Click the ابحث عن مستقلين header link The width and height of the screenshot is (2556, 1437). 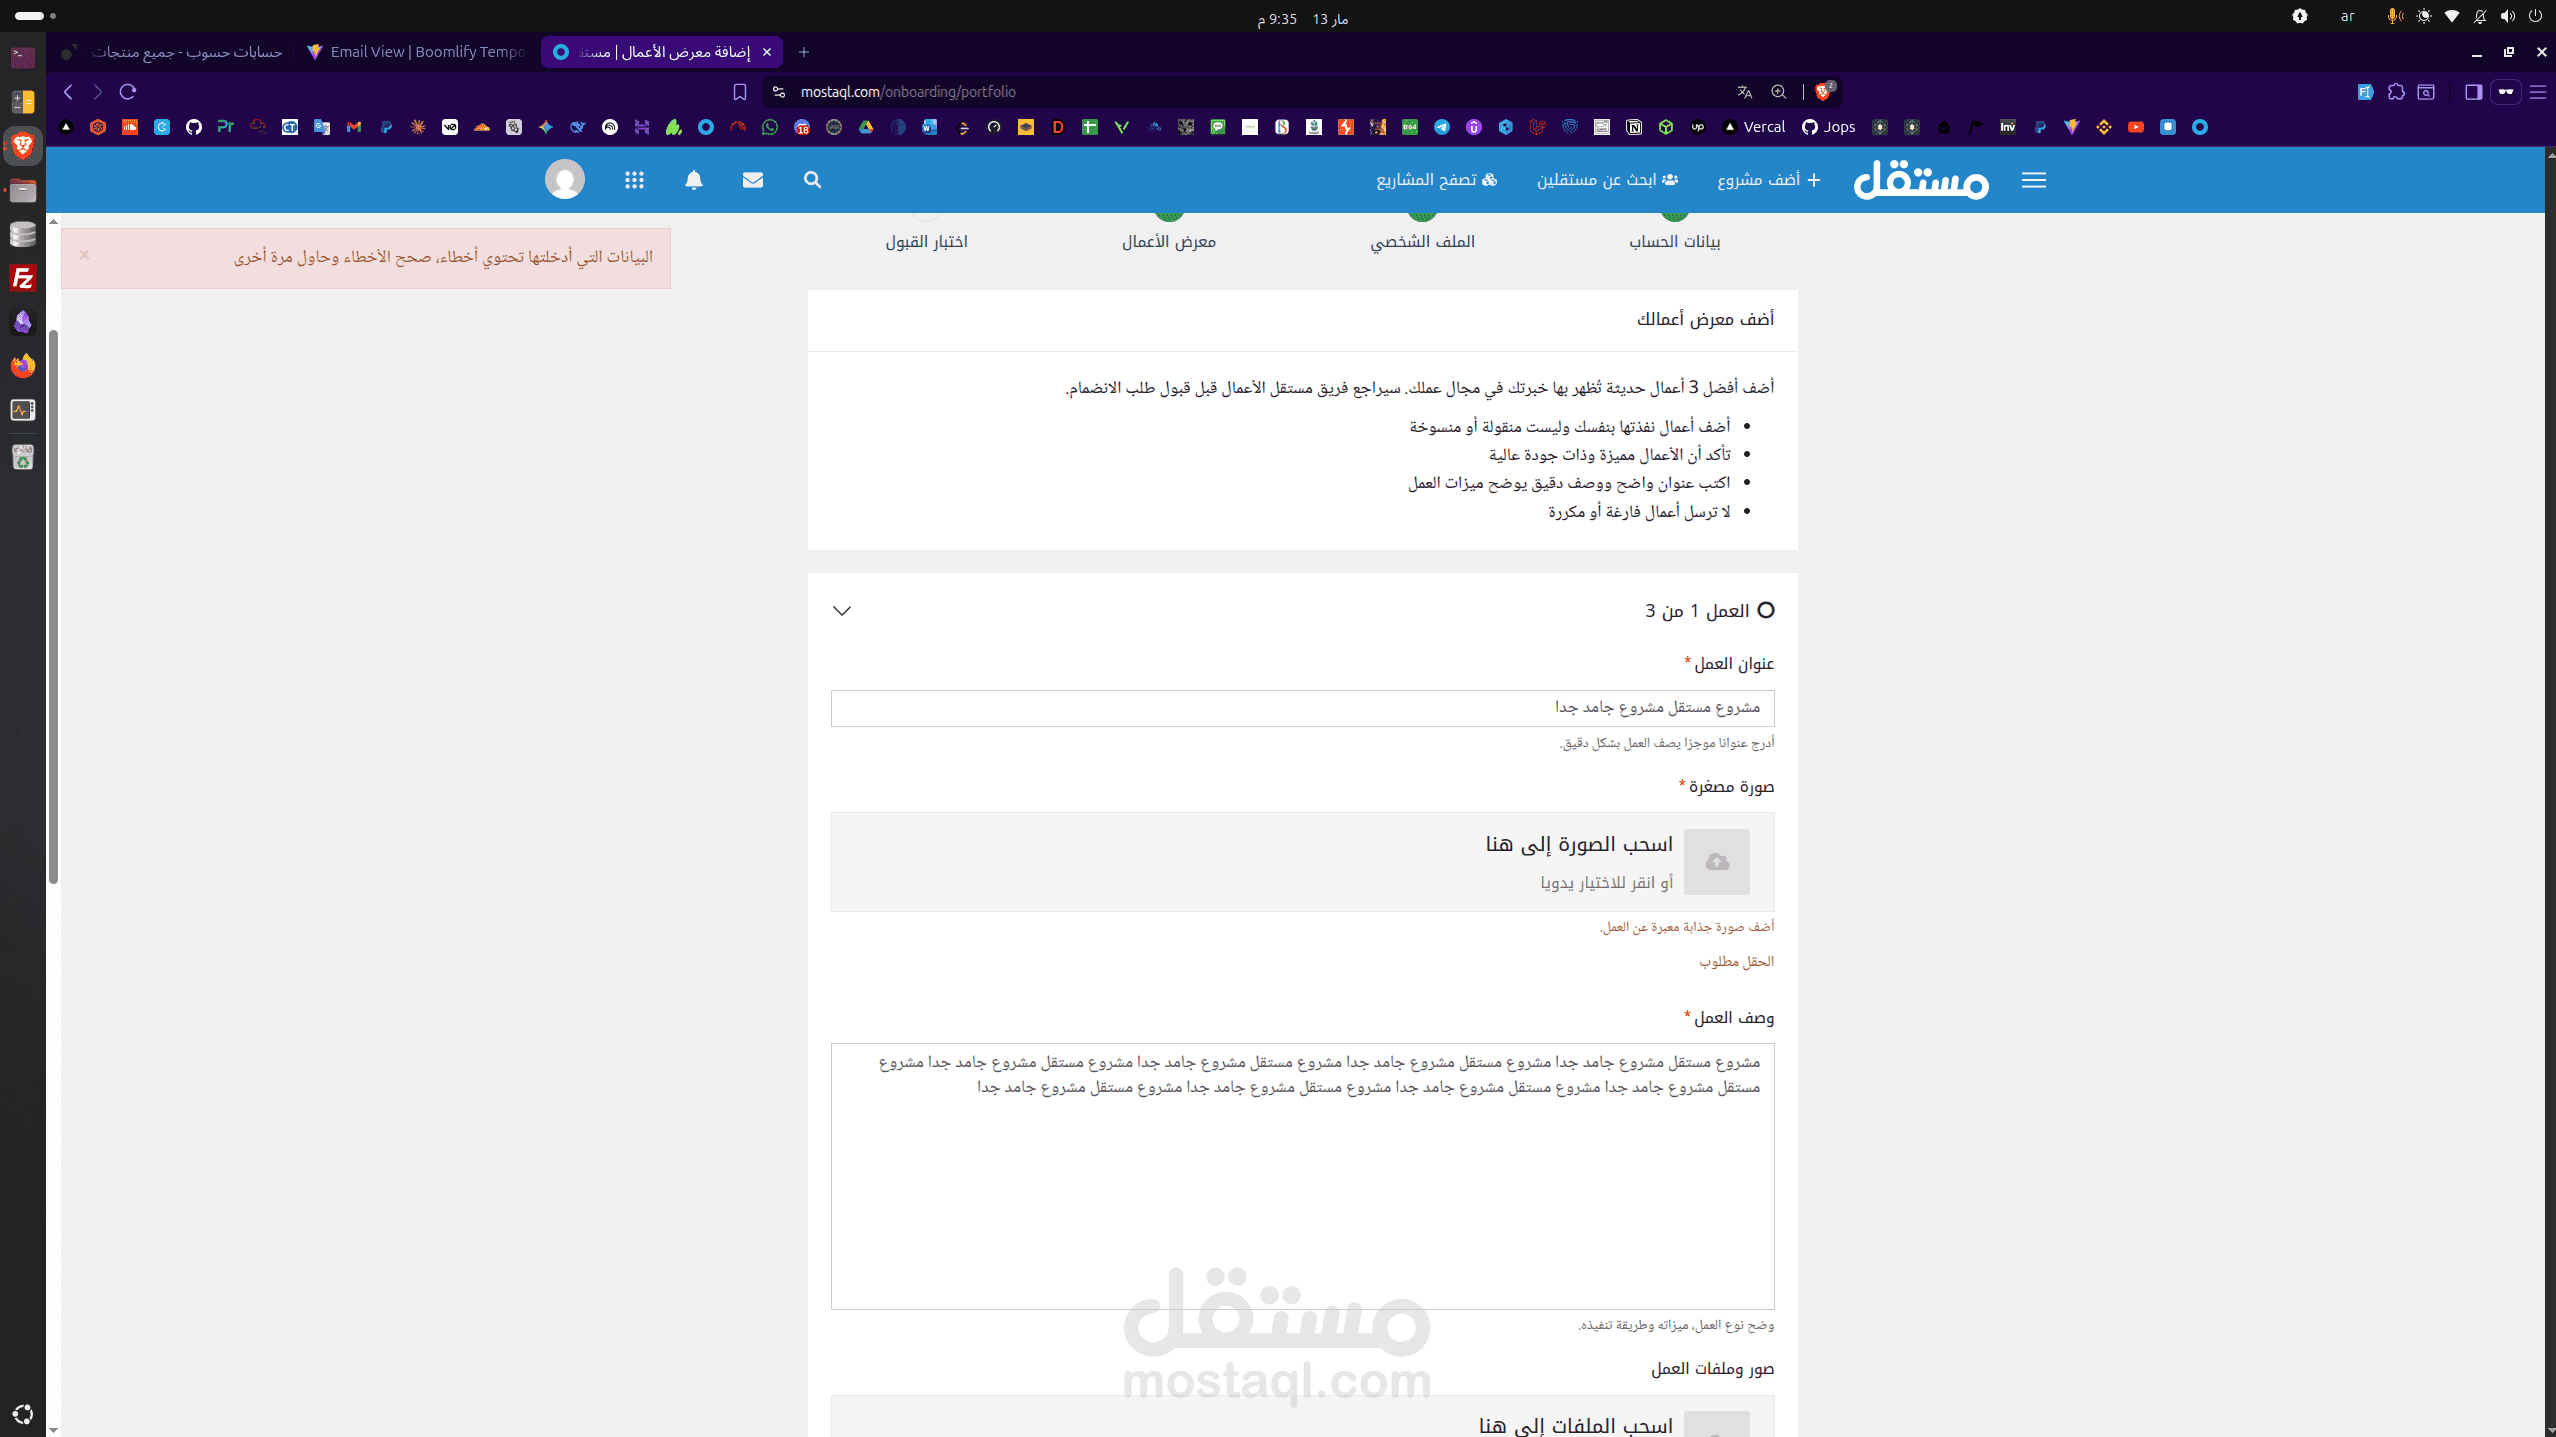coord(1607,180)
